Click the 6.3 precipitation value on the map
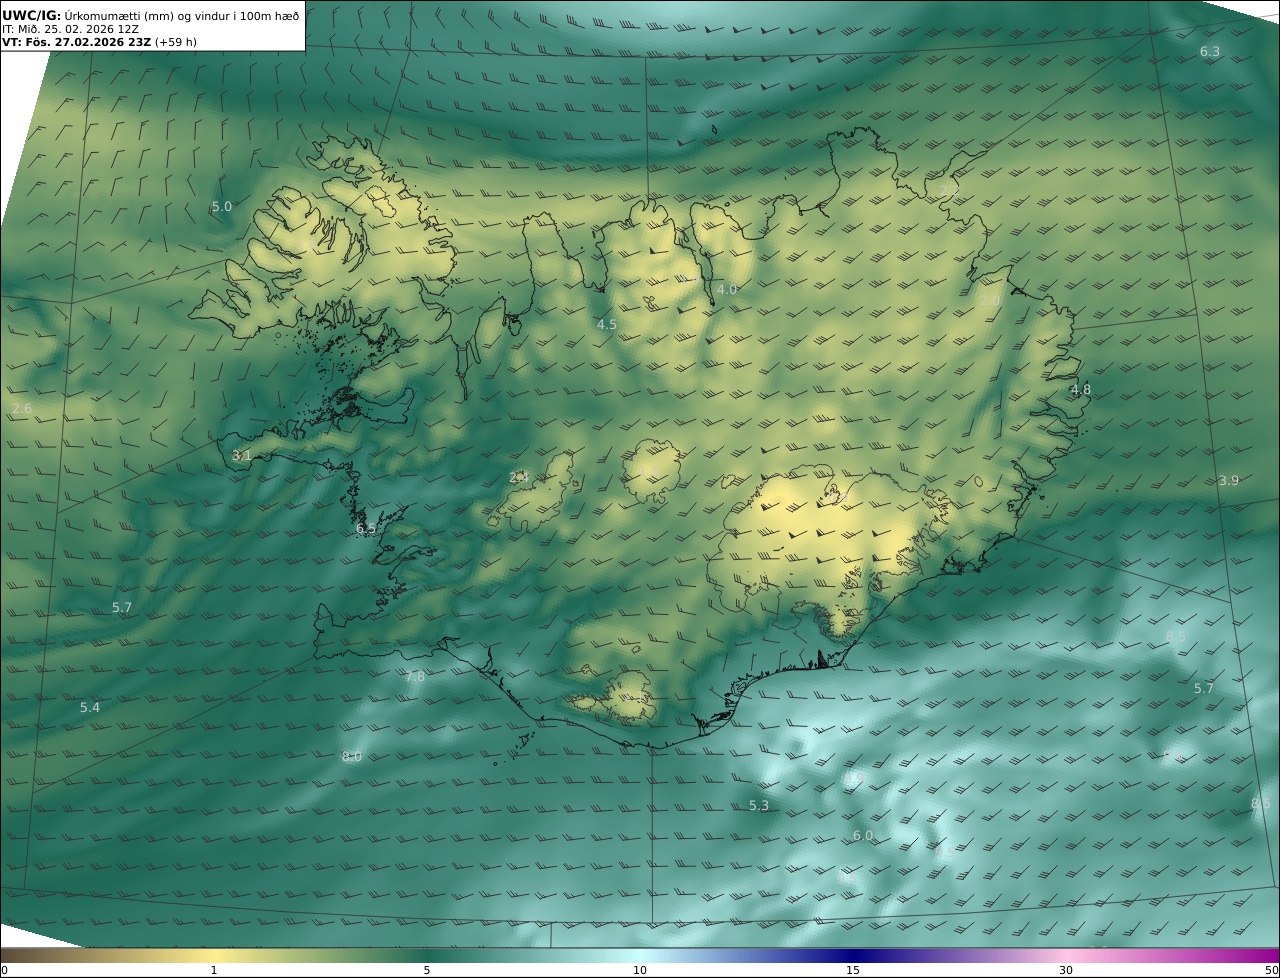 tap(1210, 51)
